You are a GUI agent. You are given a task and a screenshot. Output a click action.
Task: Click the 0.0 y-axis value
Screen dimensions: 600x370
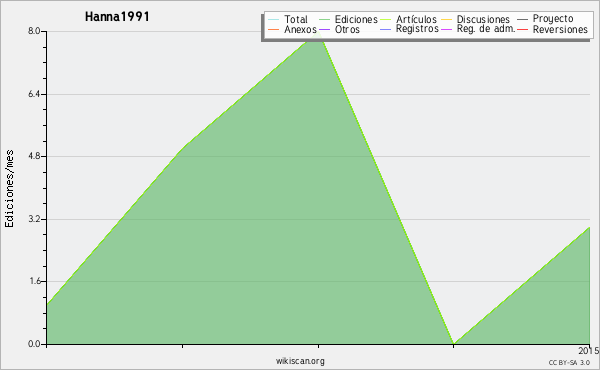point(34,344)
